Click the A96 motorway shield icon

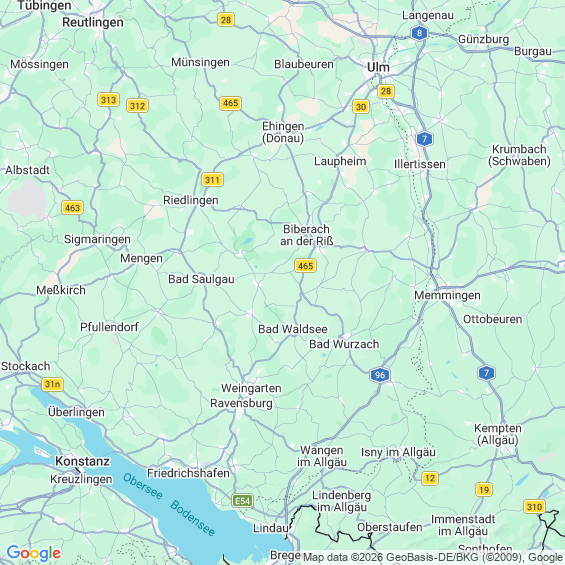click(x=380, y=375)
